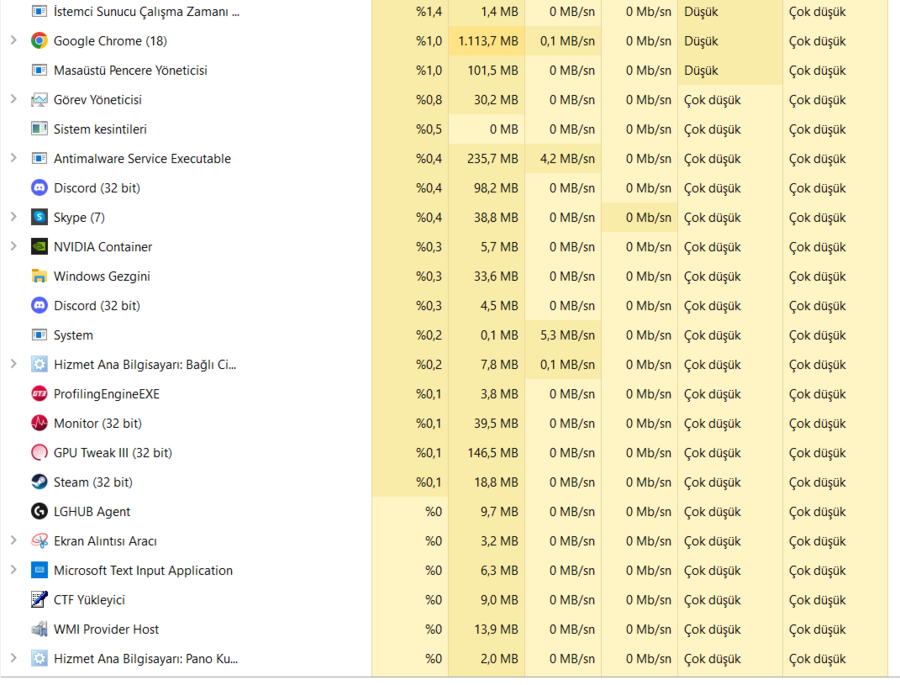900x685 pixels.
Task: Select the LGHUB Agent process name
Action: (x=92, y=512)
